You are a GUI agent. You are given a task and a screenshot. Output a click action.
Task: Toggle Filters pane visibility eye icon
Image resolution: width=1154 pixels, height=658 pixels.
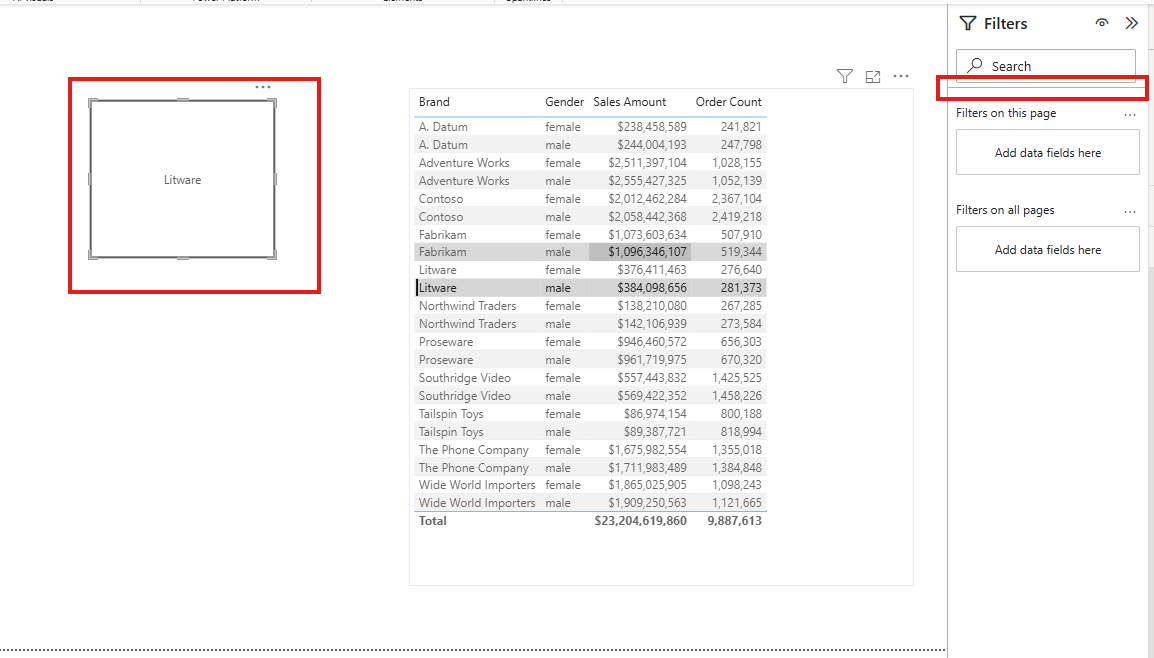(x=1102, y=23)
